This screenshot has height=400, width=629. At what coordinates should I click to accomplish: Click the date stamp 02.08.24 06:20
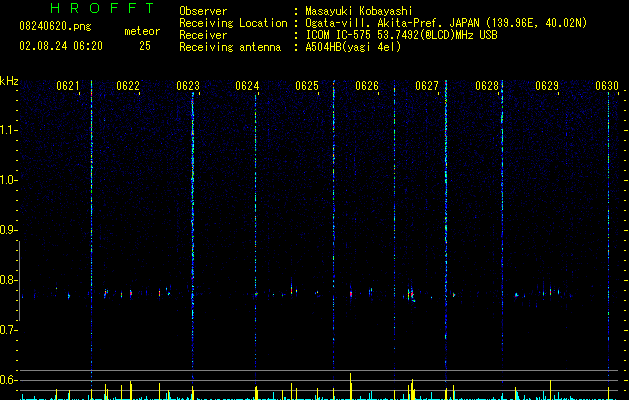point(61,46)
